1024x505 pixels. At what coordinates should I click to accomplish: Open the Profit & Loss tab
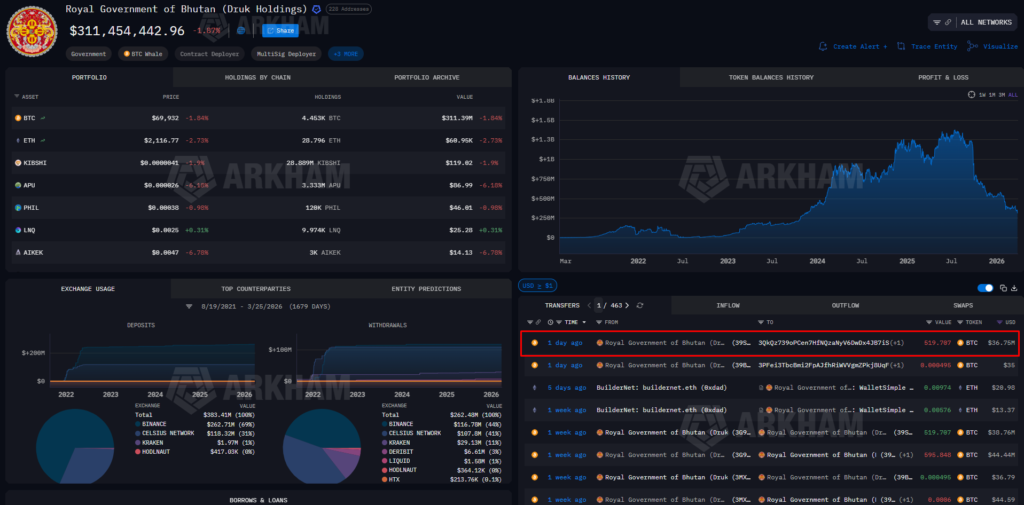pos(943,77)
